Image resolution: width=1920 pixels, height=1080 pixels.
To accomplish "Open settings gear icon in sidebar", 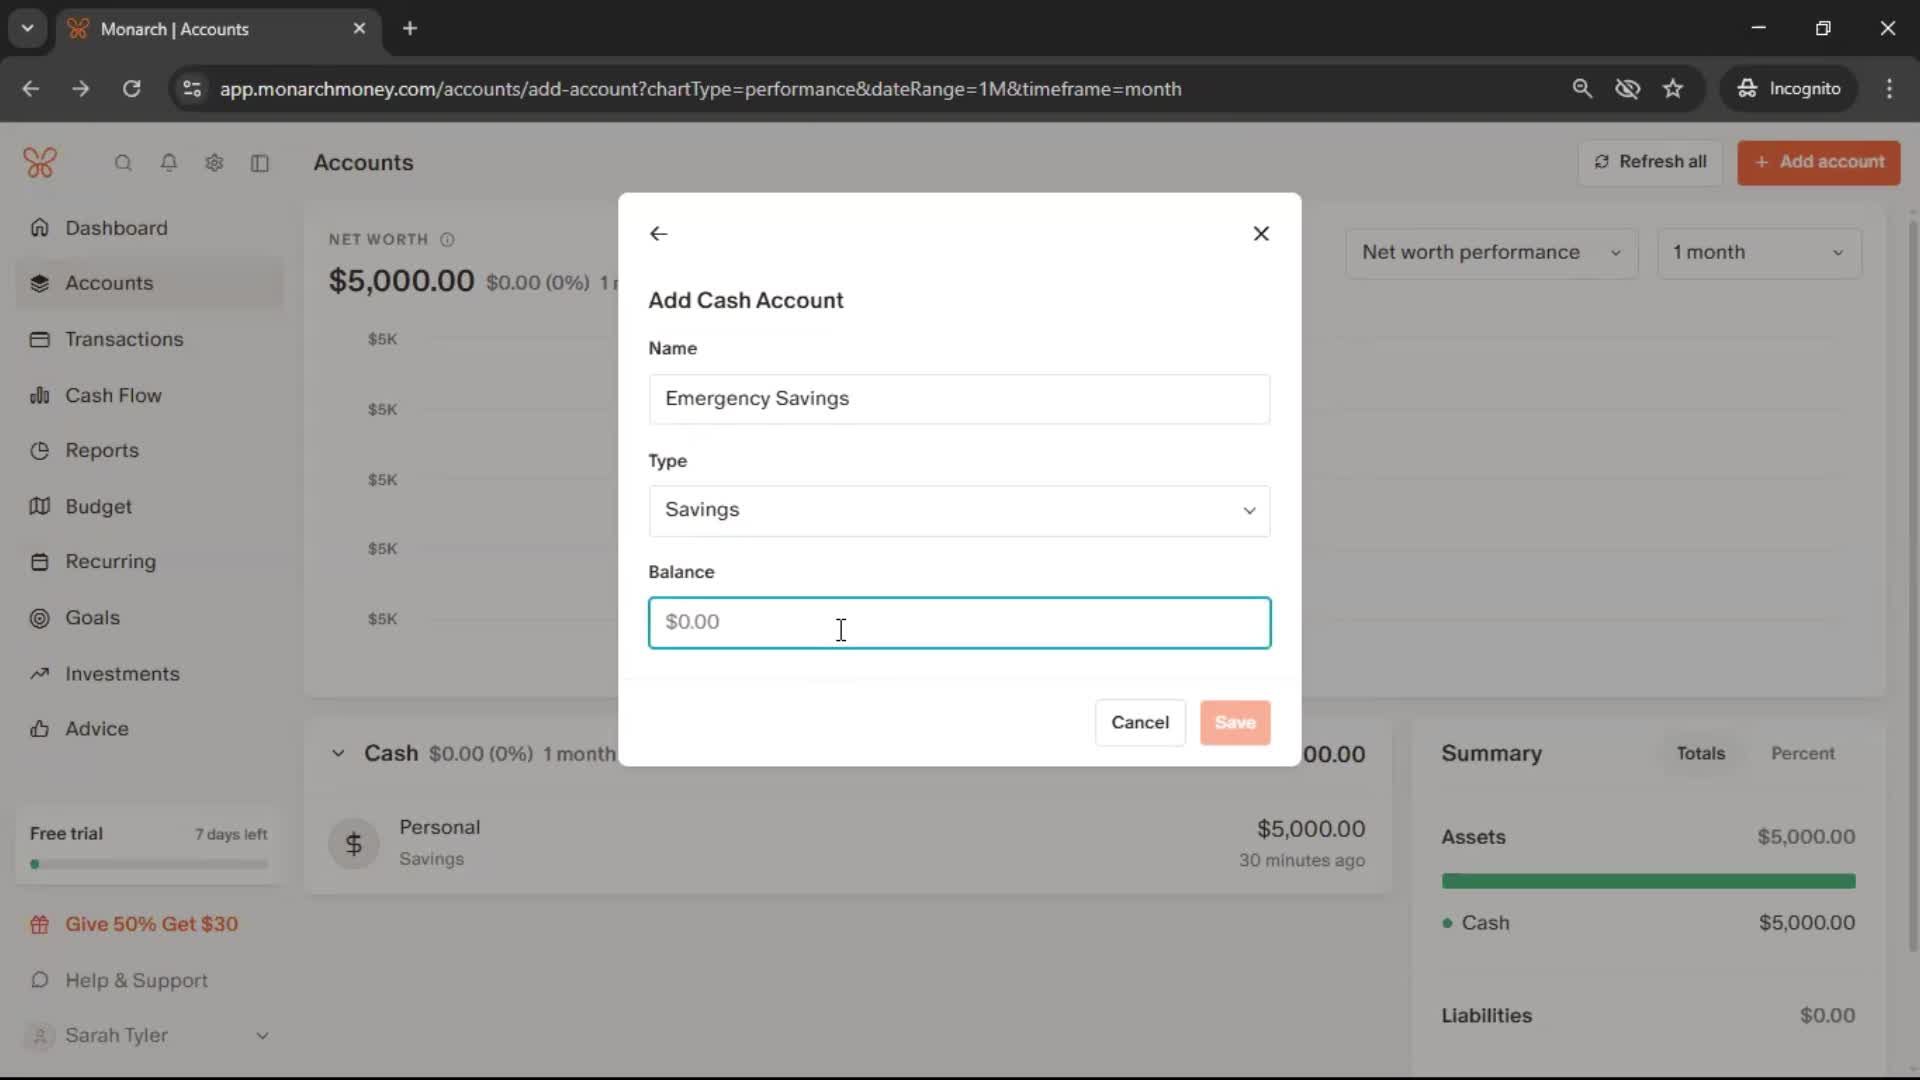I will [x=214, y=163].
